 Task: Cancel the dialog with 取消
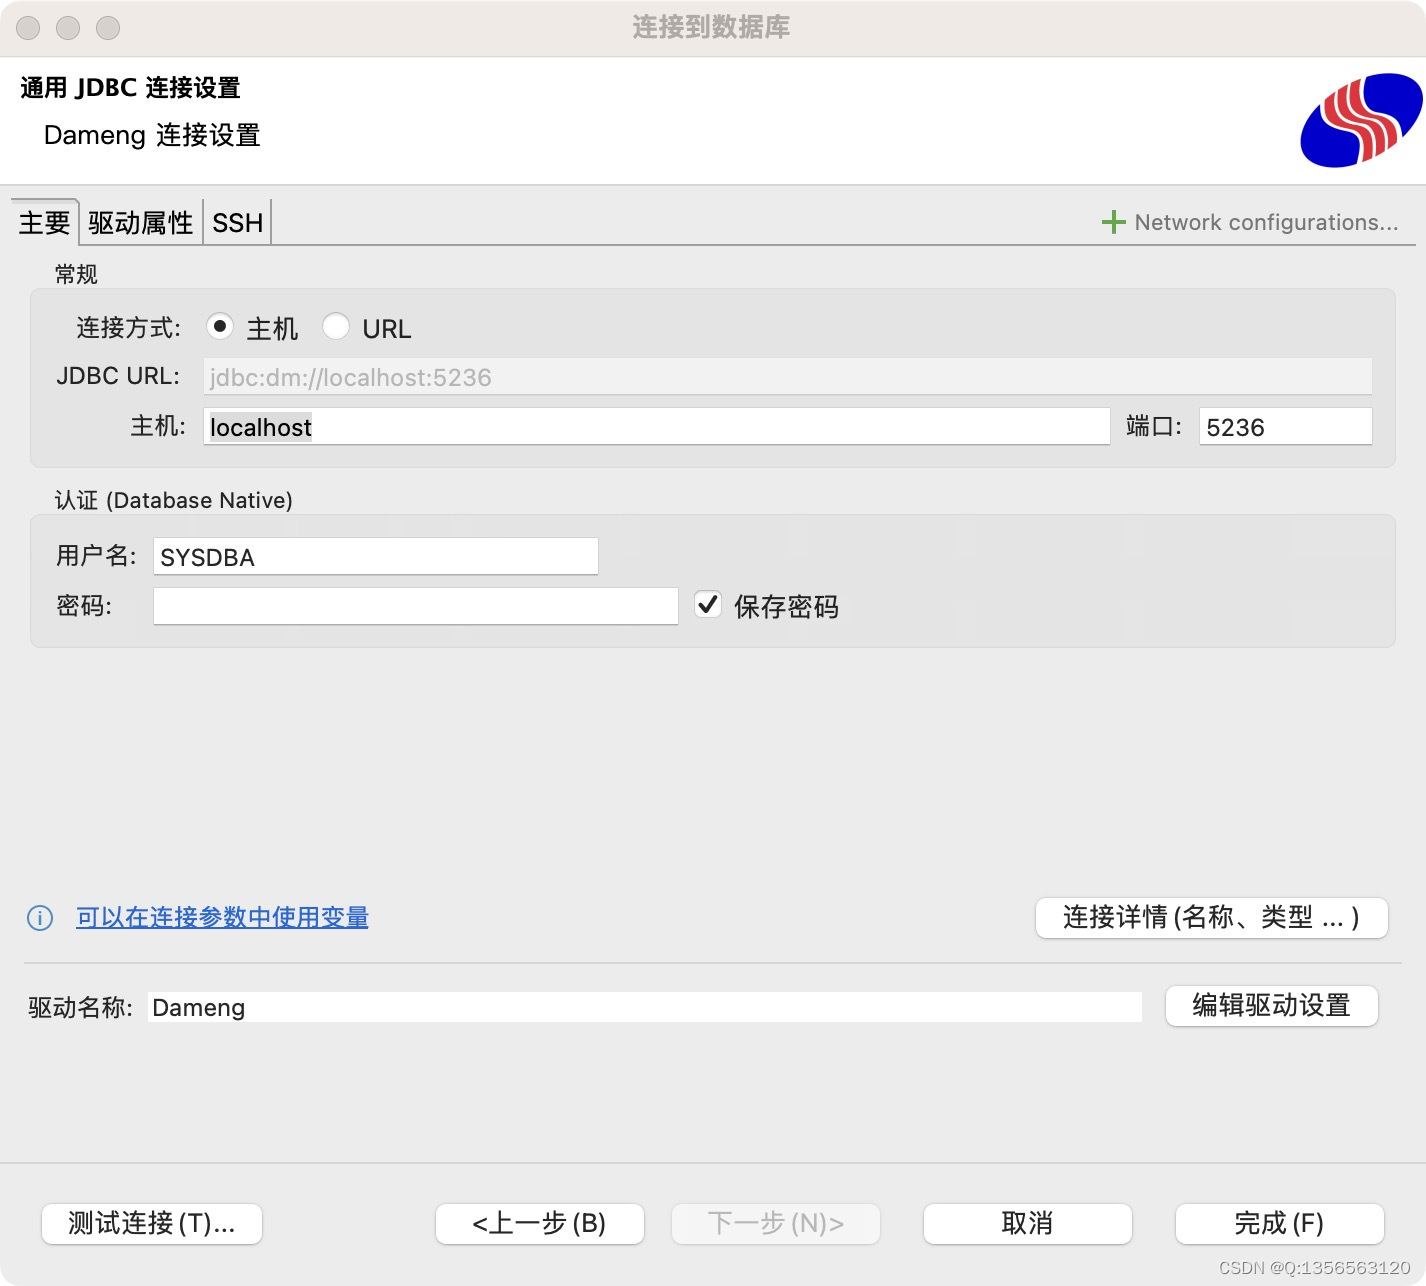pyautogui.click(x=1026, y=1223)
